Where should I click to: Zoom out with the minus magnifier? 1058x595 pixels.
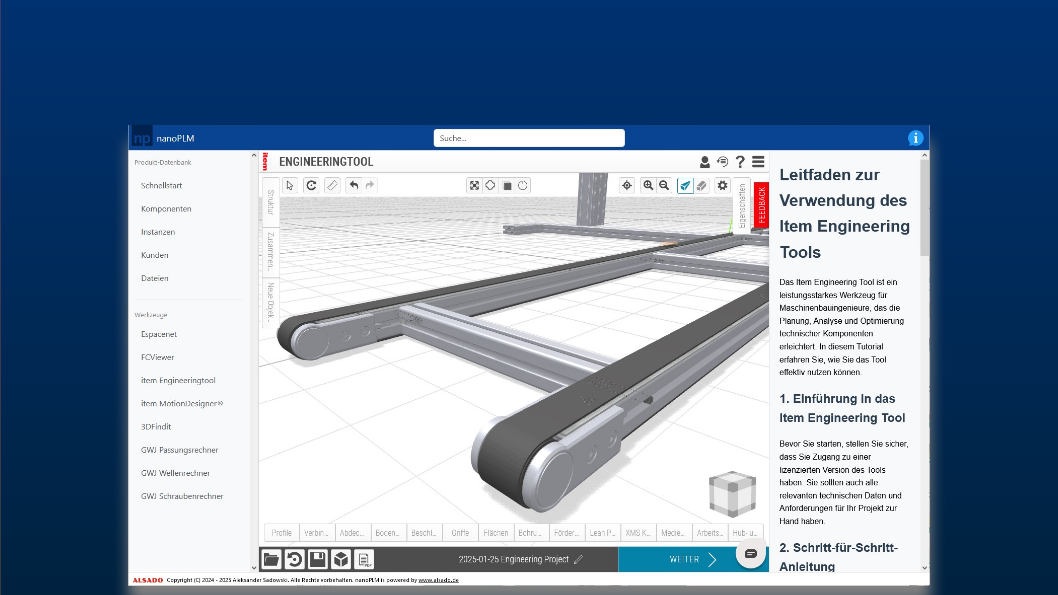[x=664, y=185]
